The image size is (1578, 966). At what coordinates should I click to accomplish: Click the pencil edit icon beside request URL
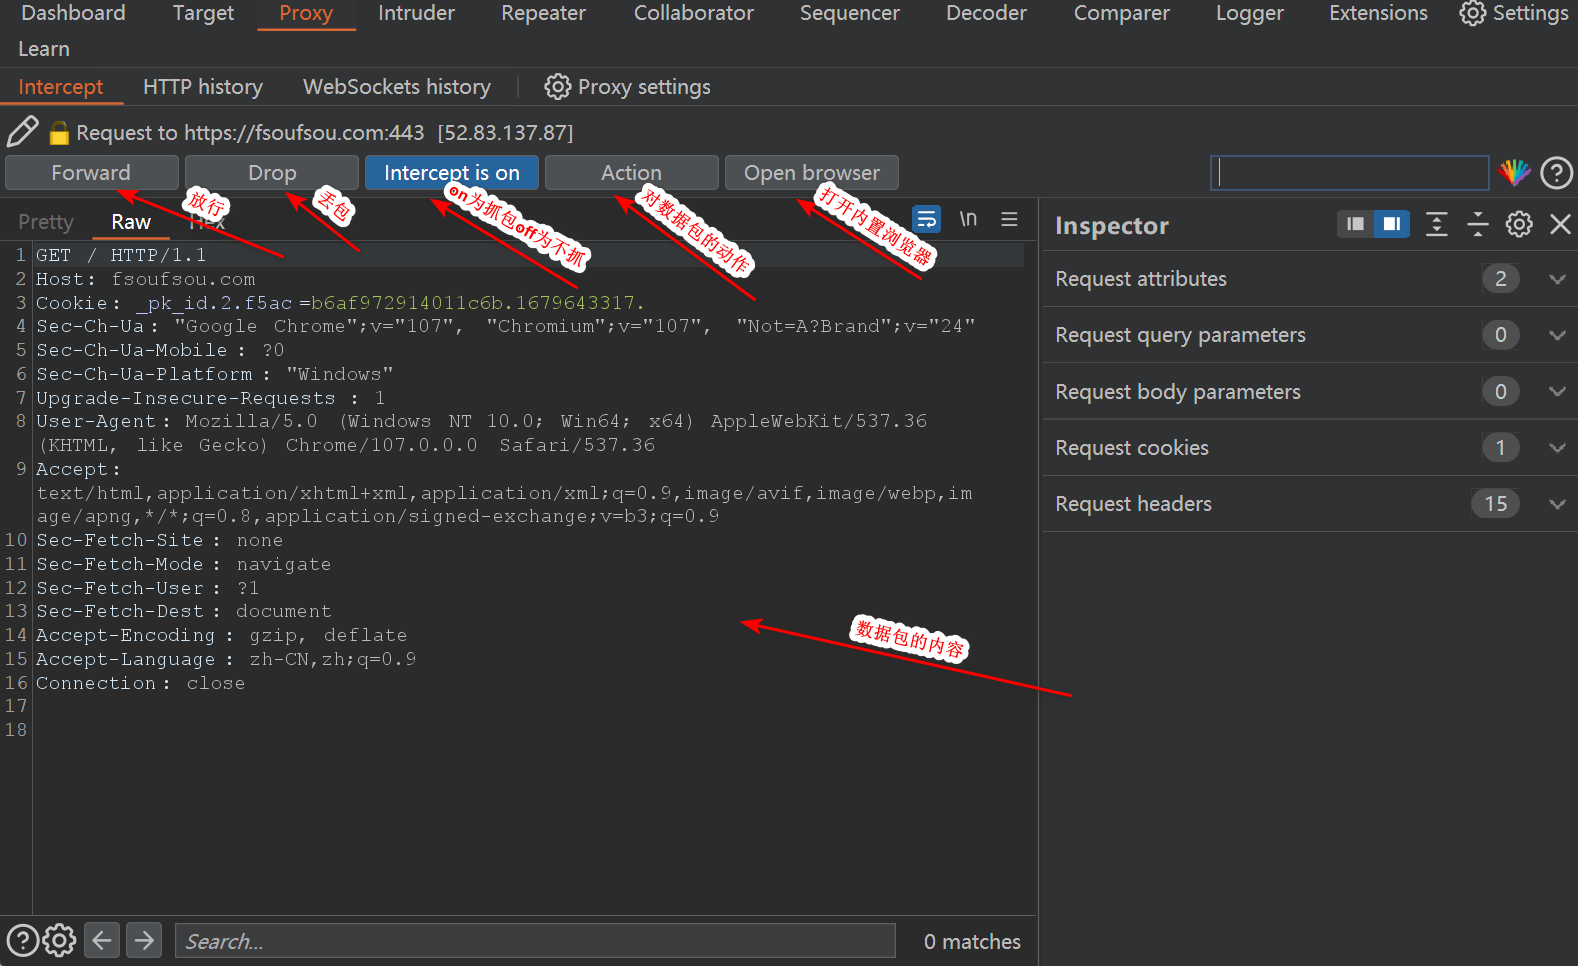22,132
